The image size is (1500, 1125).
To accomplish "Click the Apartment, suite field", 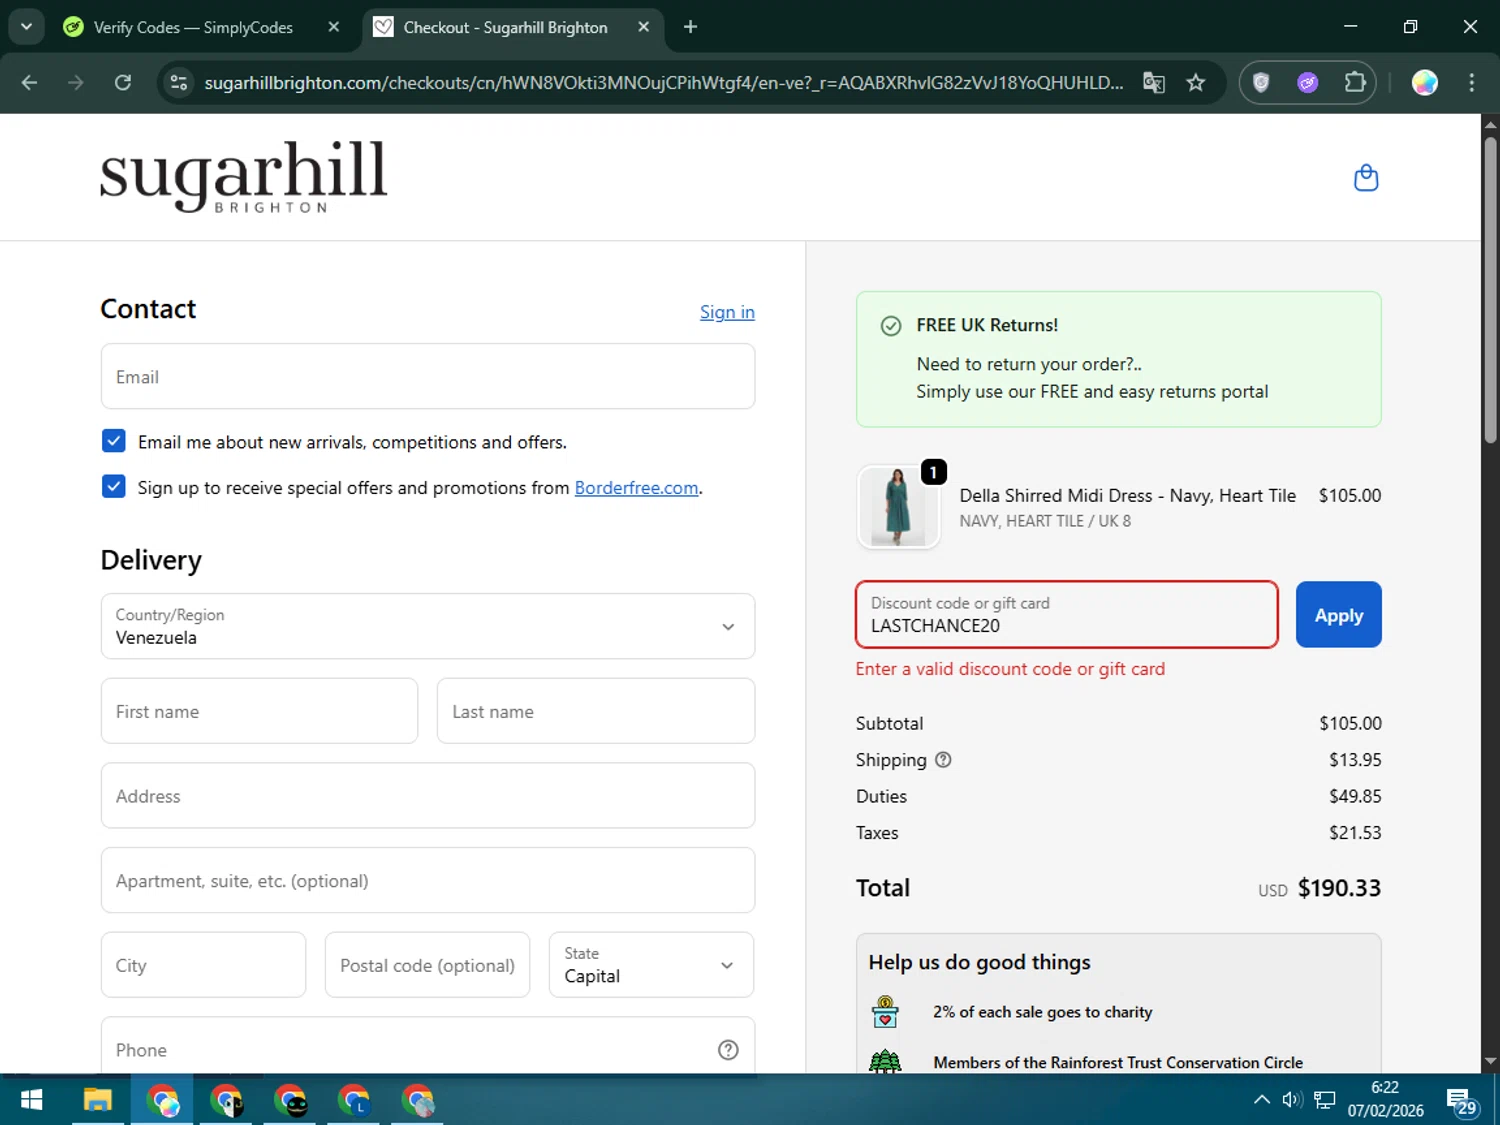I will (x=428, y=880).
